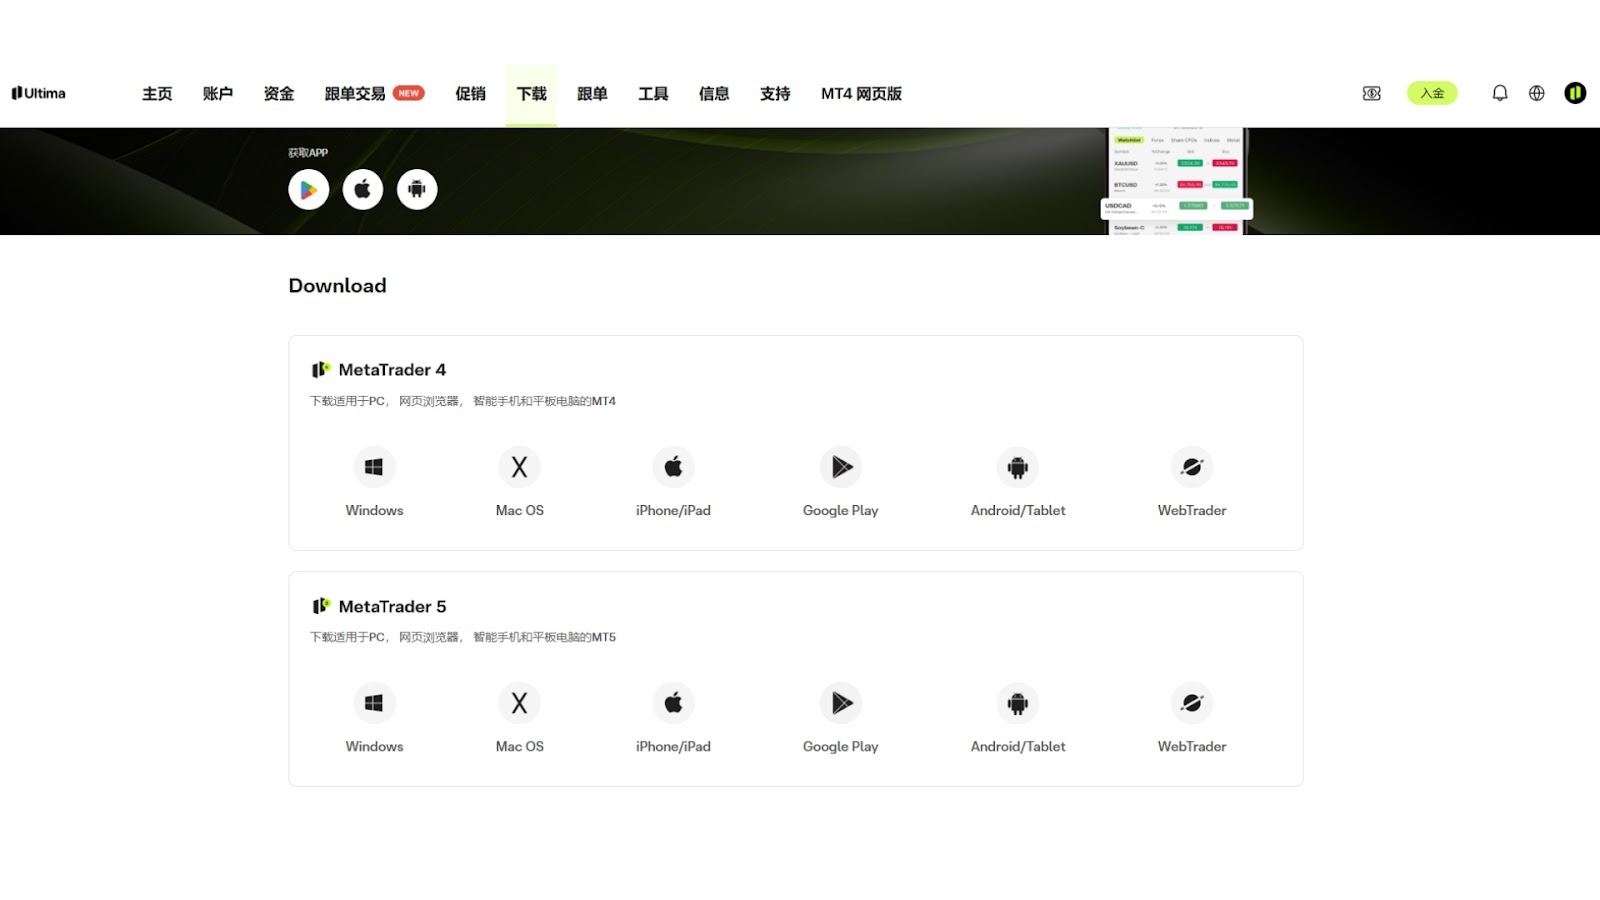Download MetaTrader 4 for Windows
1600x900 pixels.
[374, 467]
